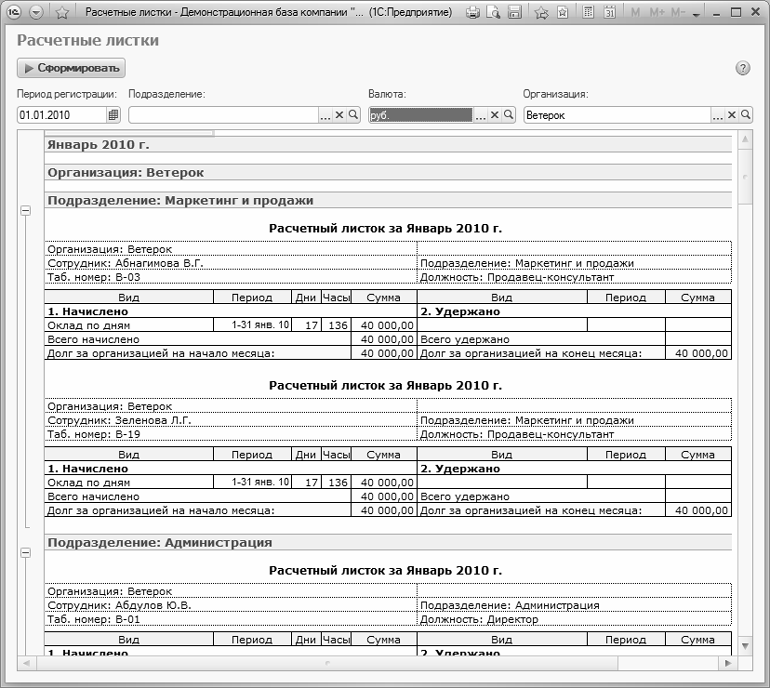The height and width of the screenshot is (688, 770).
Task: Click the M memory button
Action: (x=635, y=12)
